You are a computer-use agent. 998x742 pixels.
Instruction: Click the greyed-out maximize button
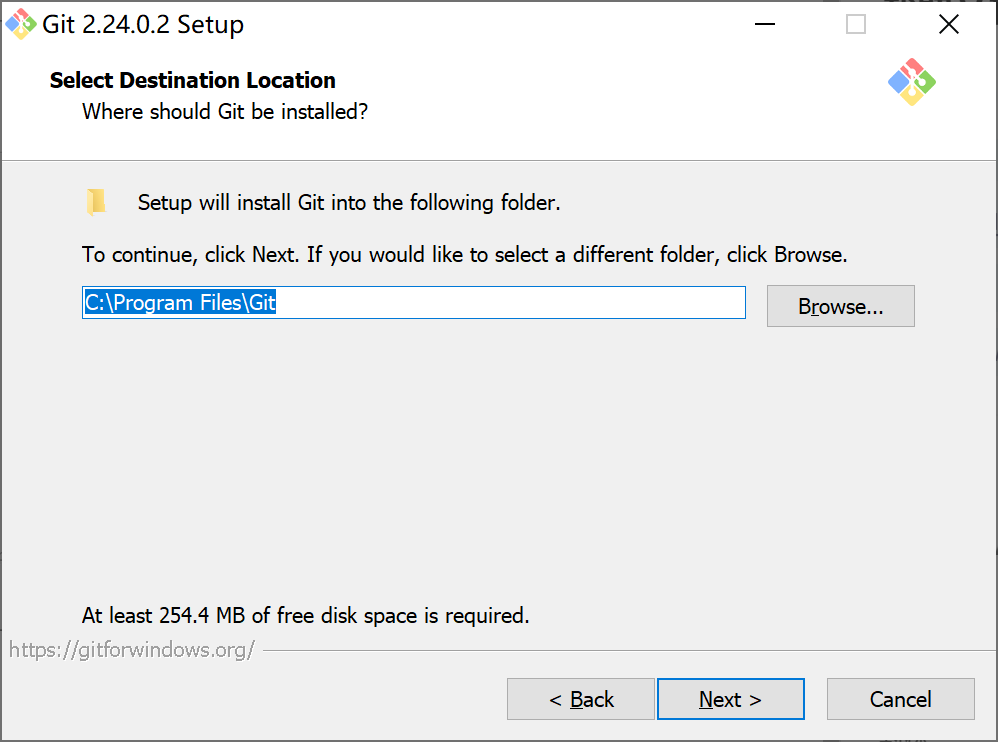click(x=856, y=25)
